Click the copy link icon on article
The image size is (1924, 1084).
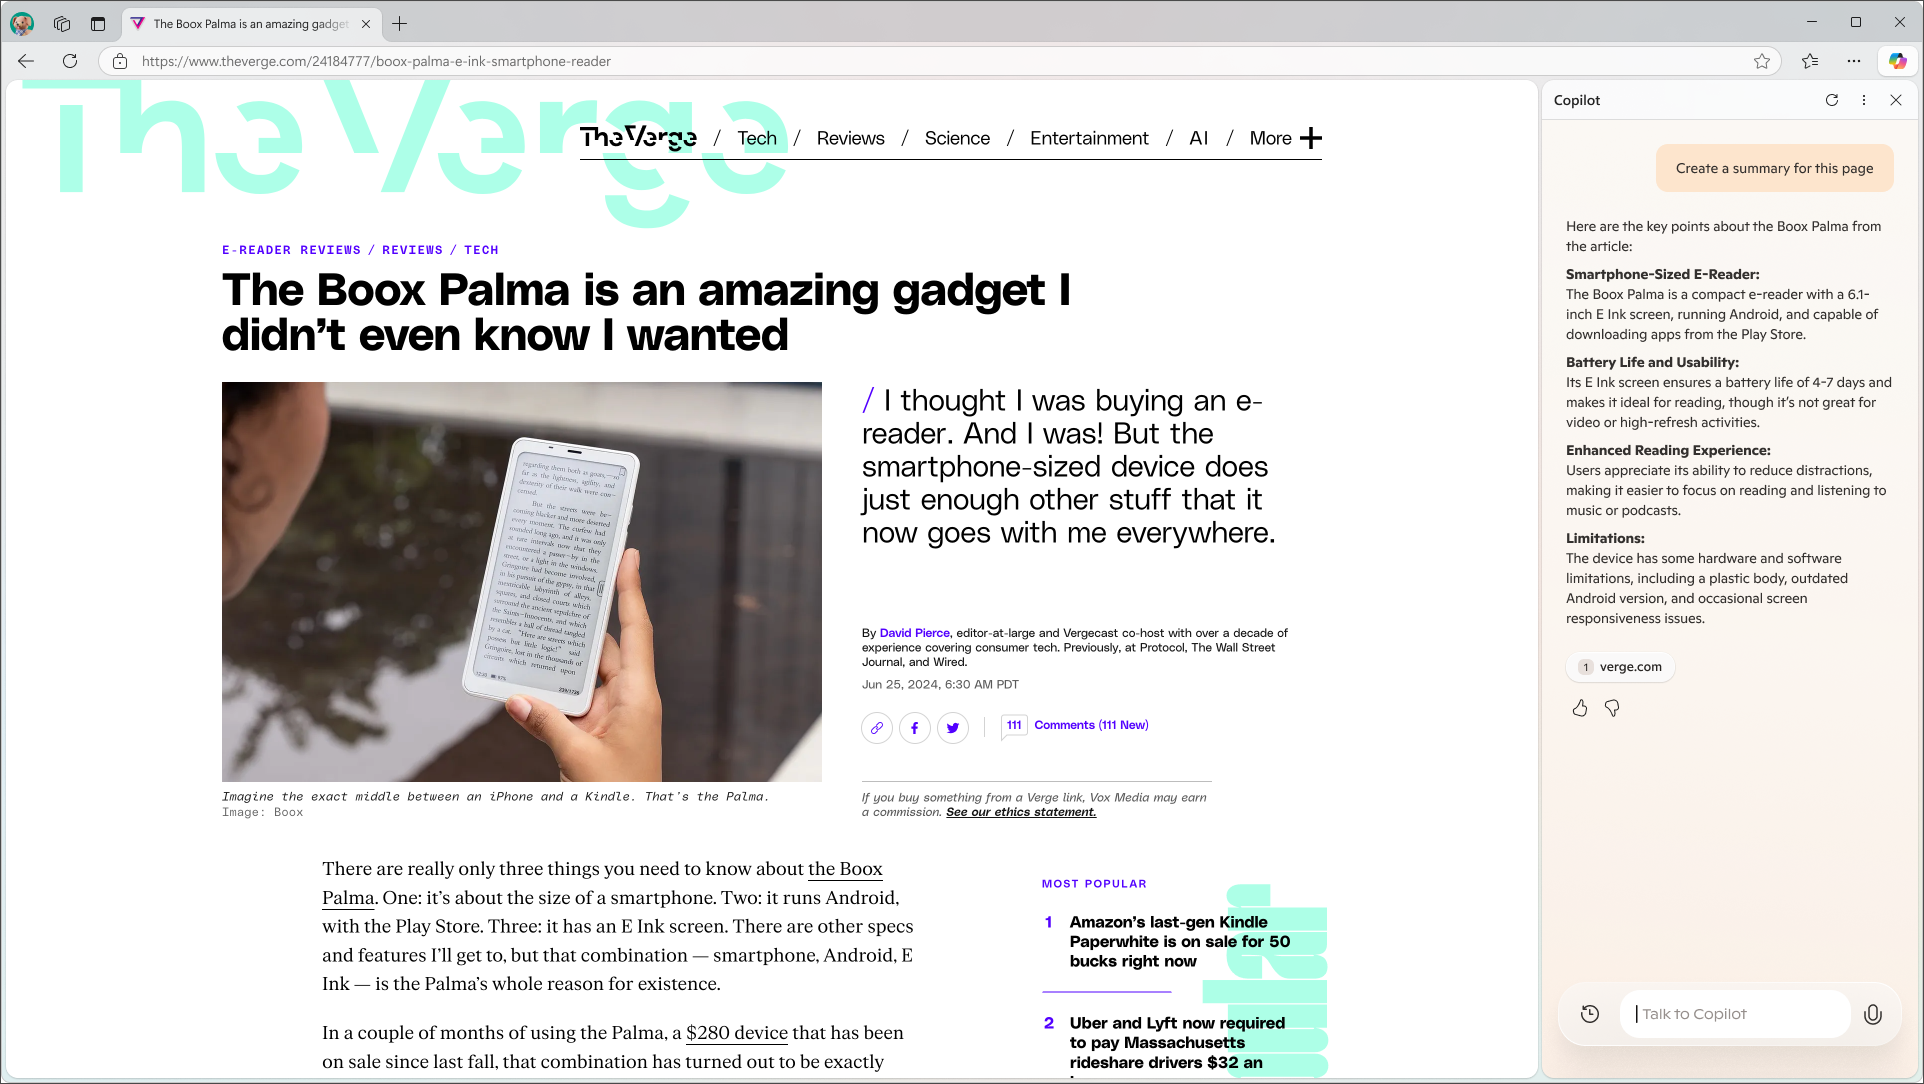pyautogui.click(x=876, y=727)
